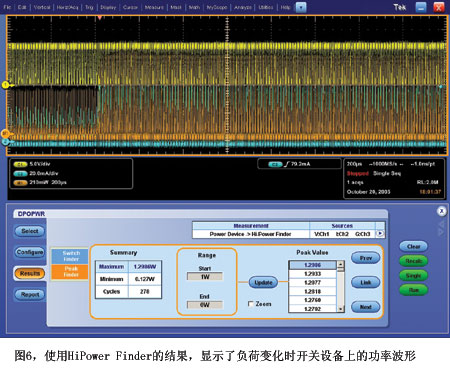Click the C2 trigger source badge
Viewport: 450px width, 368px height.
(275, 164)
